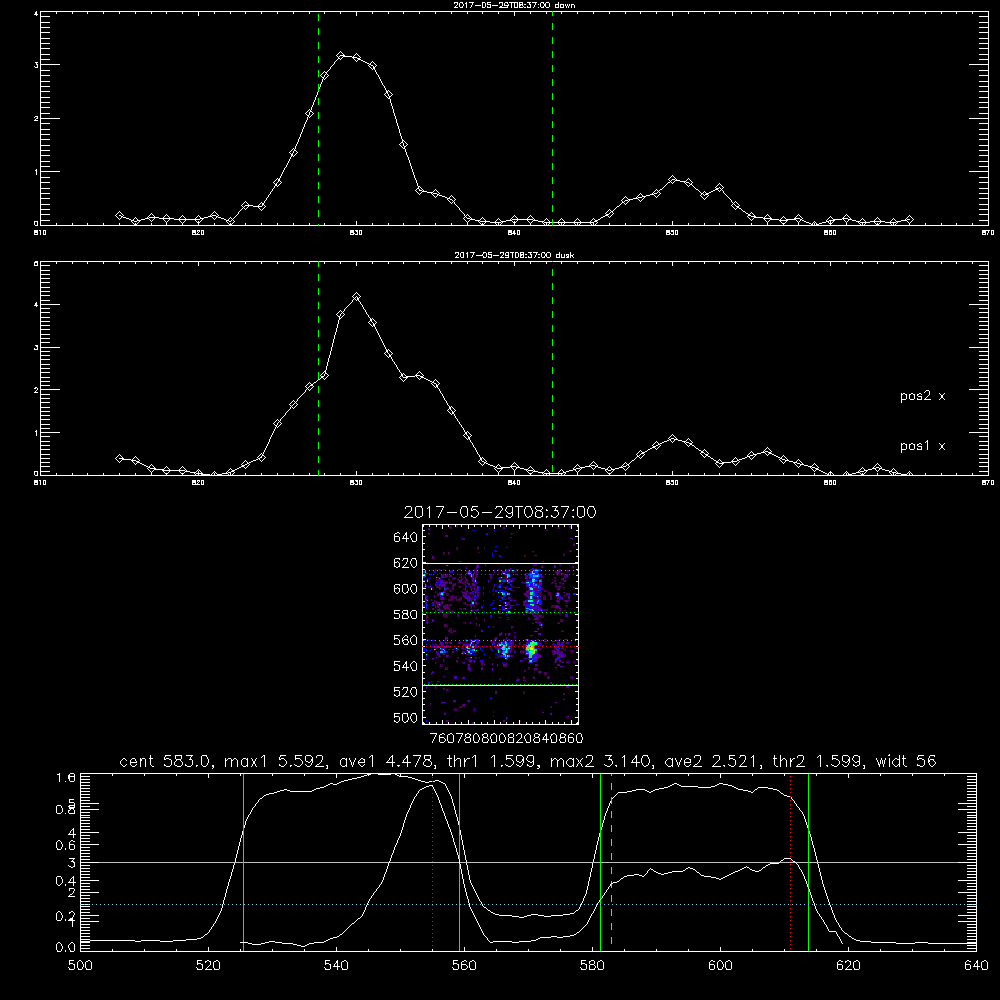1000x1000 pixels.
Task: Click the 560 label on the bottom plot x-axis
Action: (x=464, y=966)
